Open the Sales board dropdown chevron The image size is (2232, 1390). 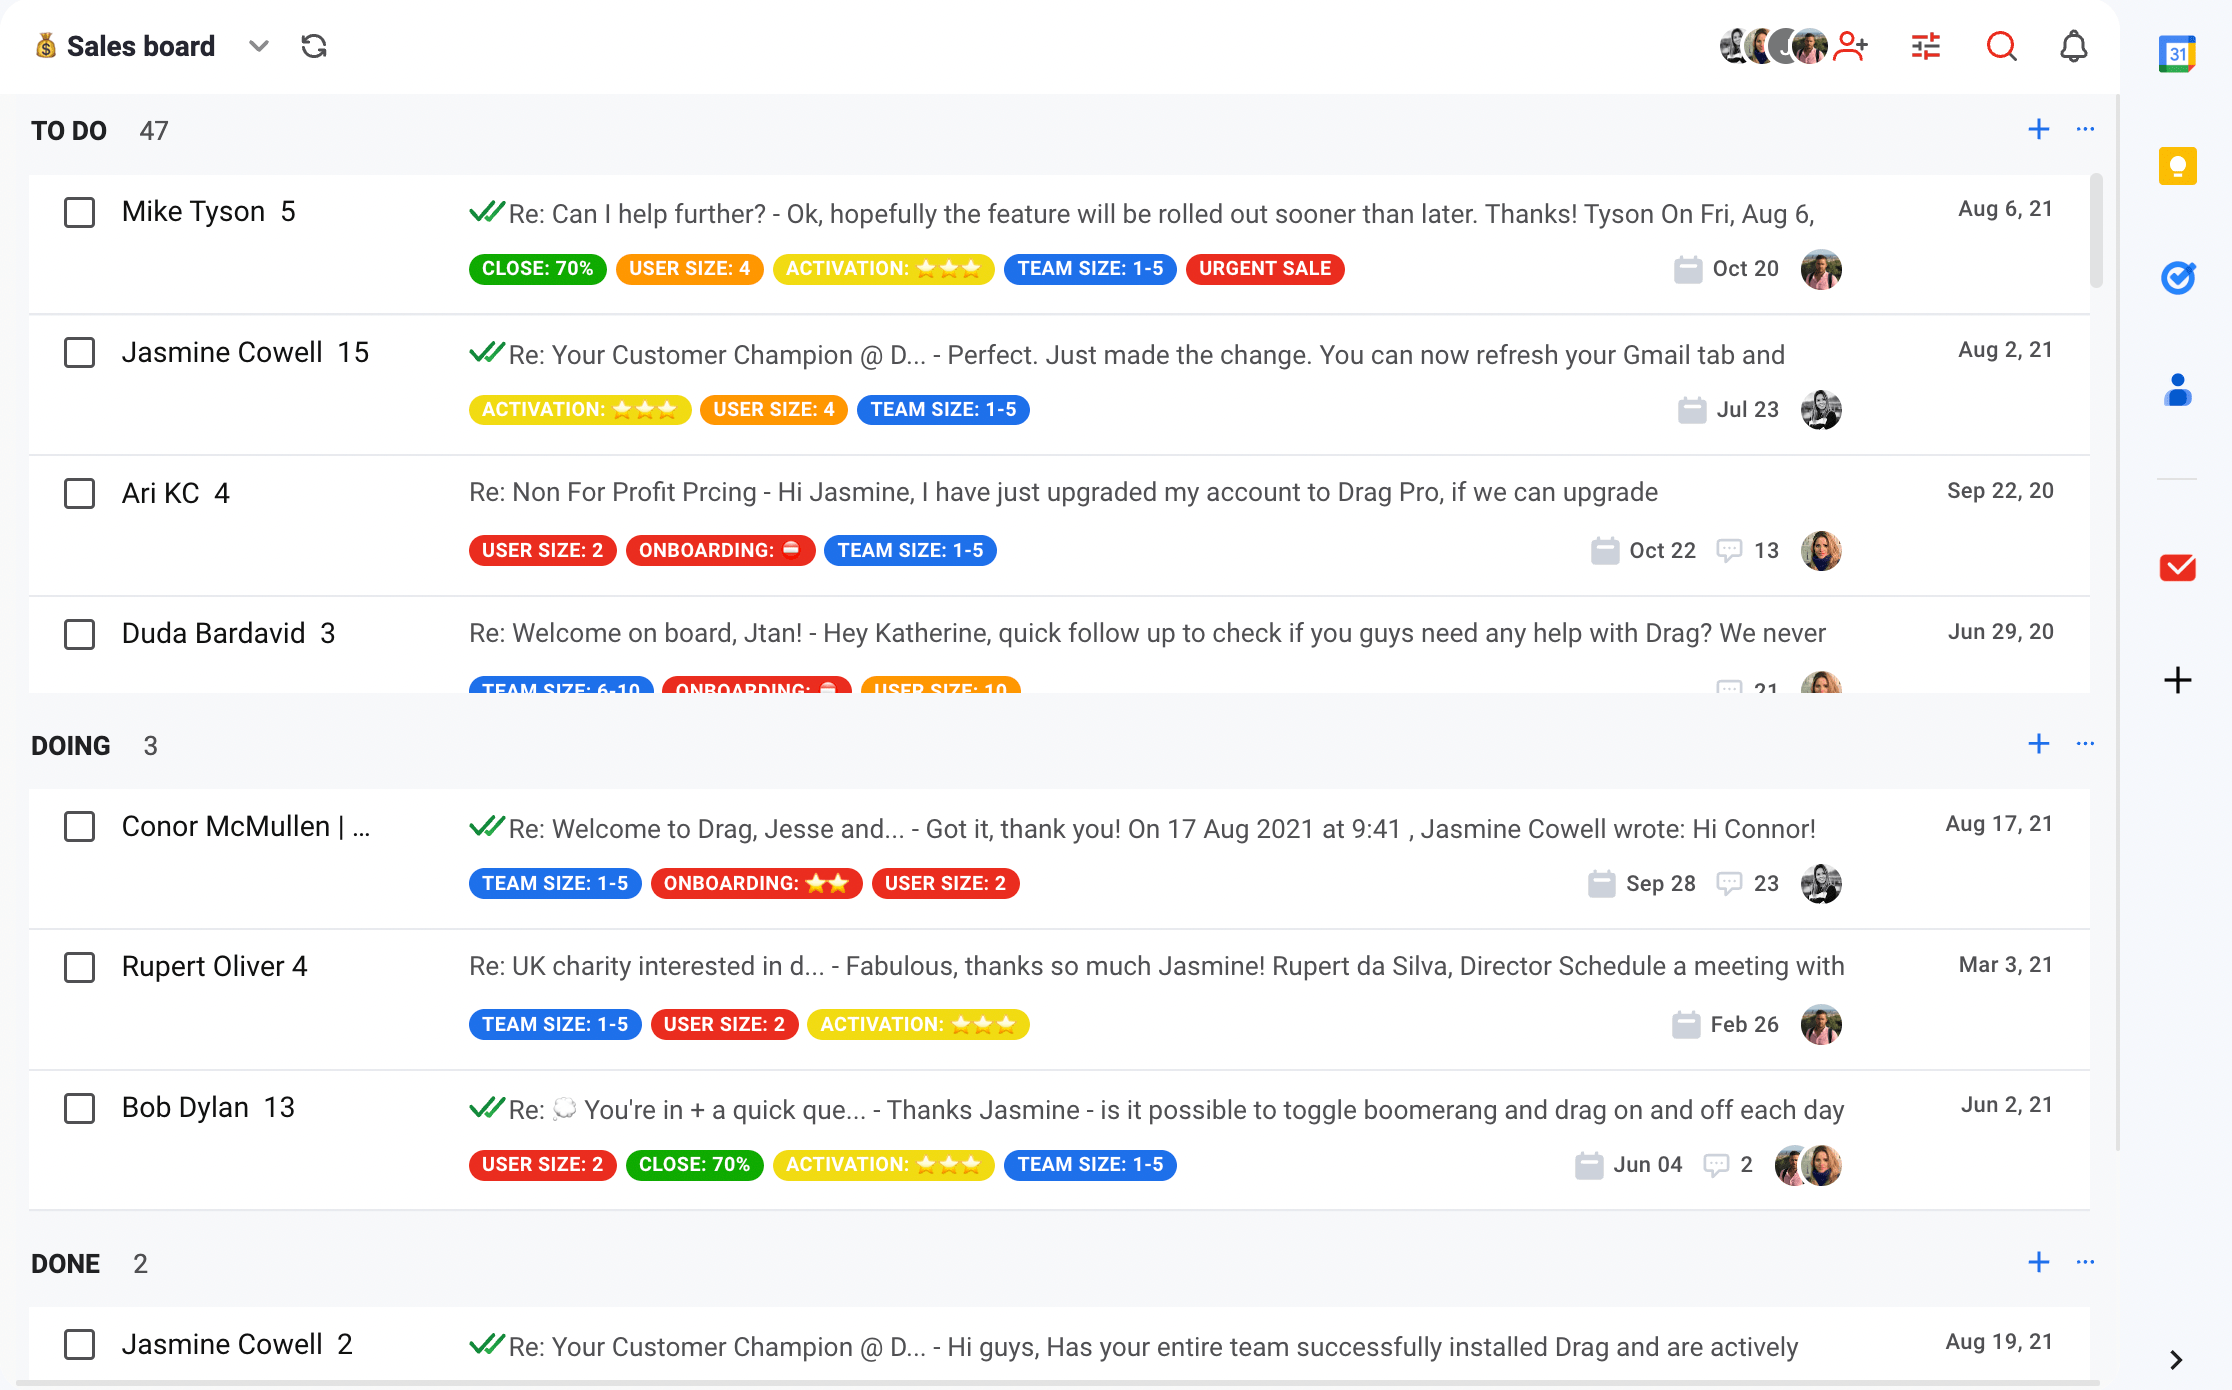[x=259, y=46]
